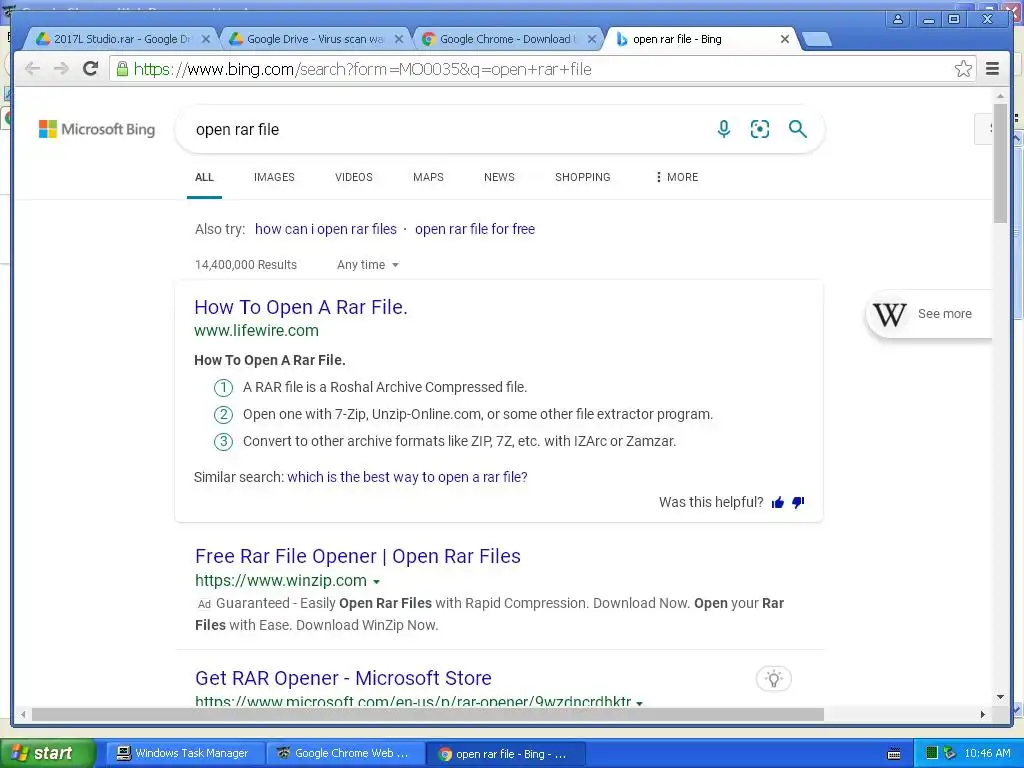
Task: Select the VIDEOS search tab
Action: pyautogui.click(x=354, y=177)
